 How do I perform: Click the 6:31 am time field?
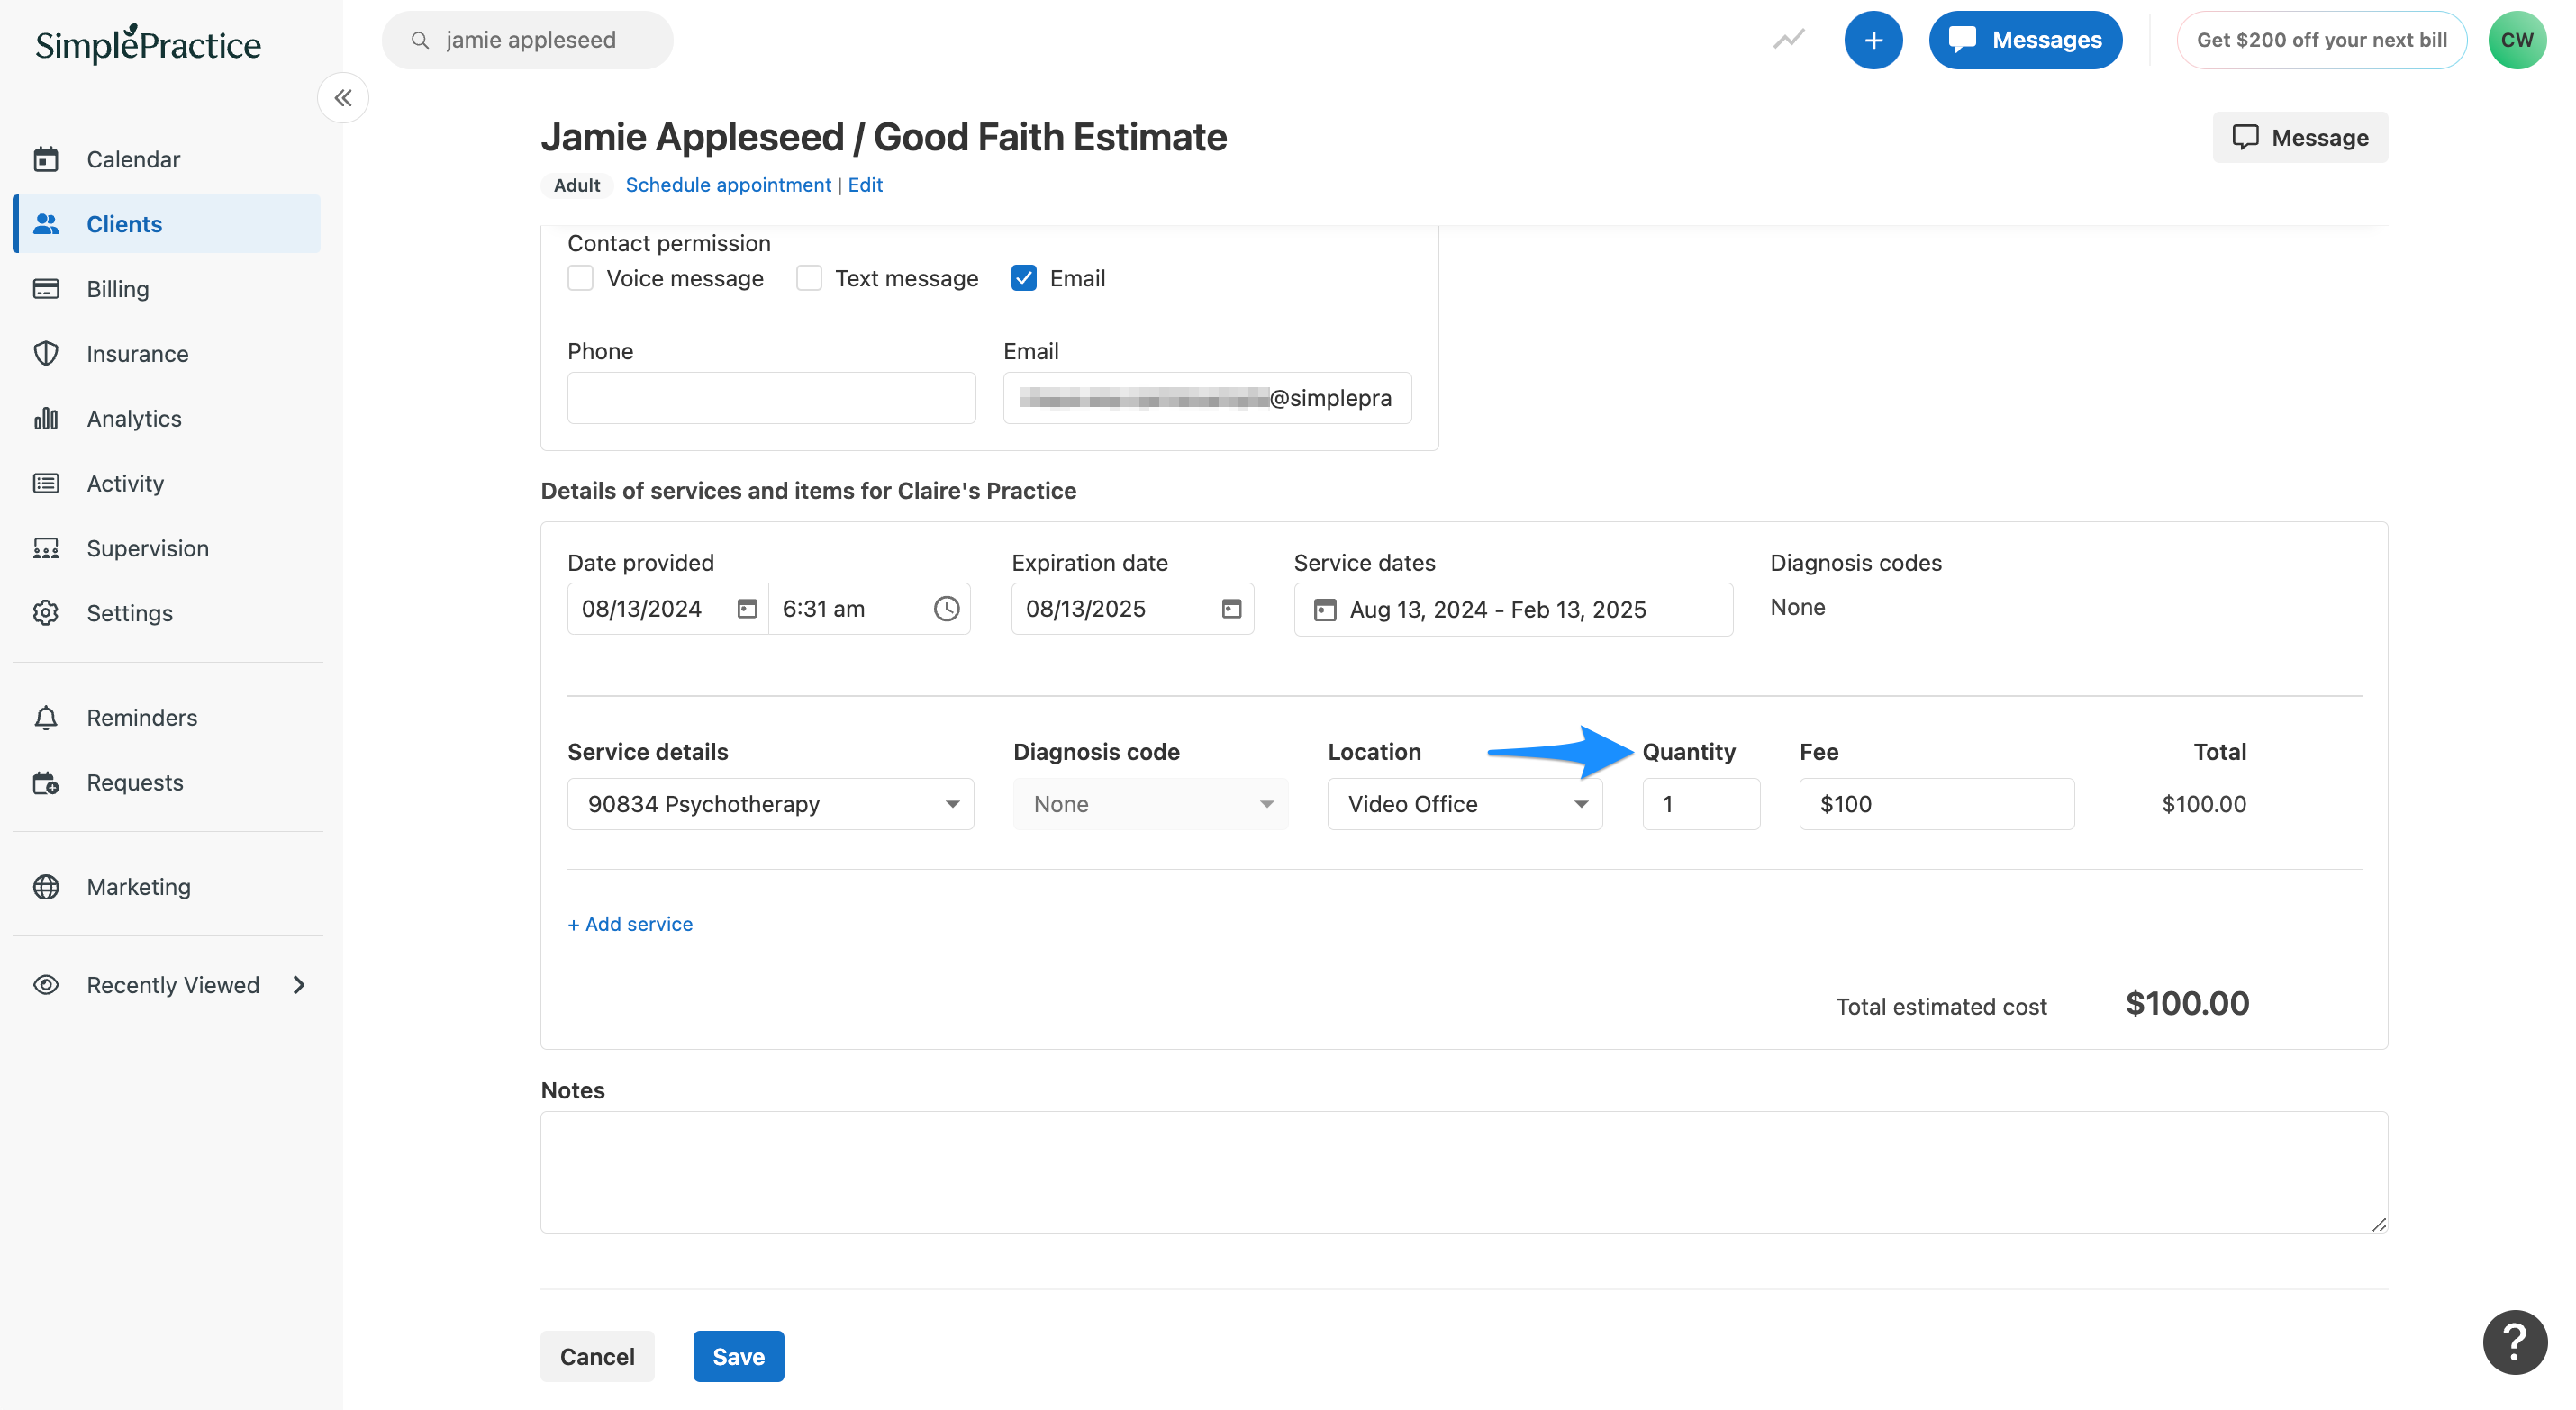pos(868,609)
